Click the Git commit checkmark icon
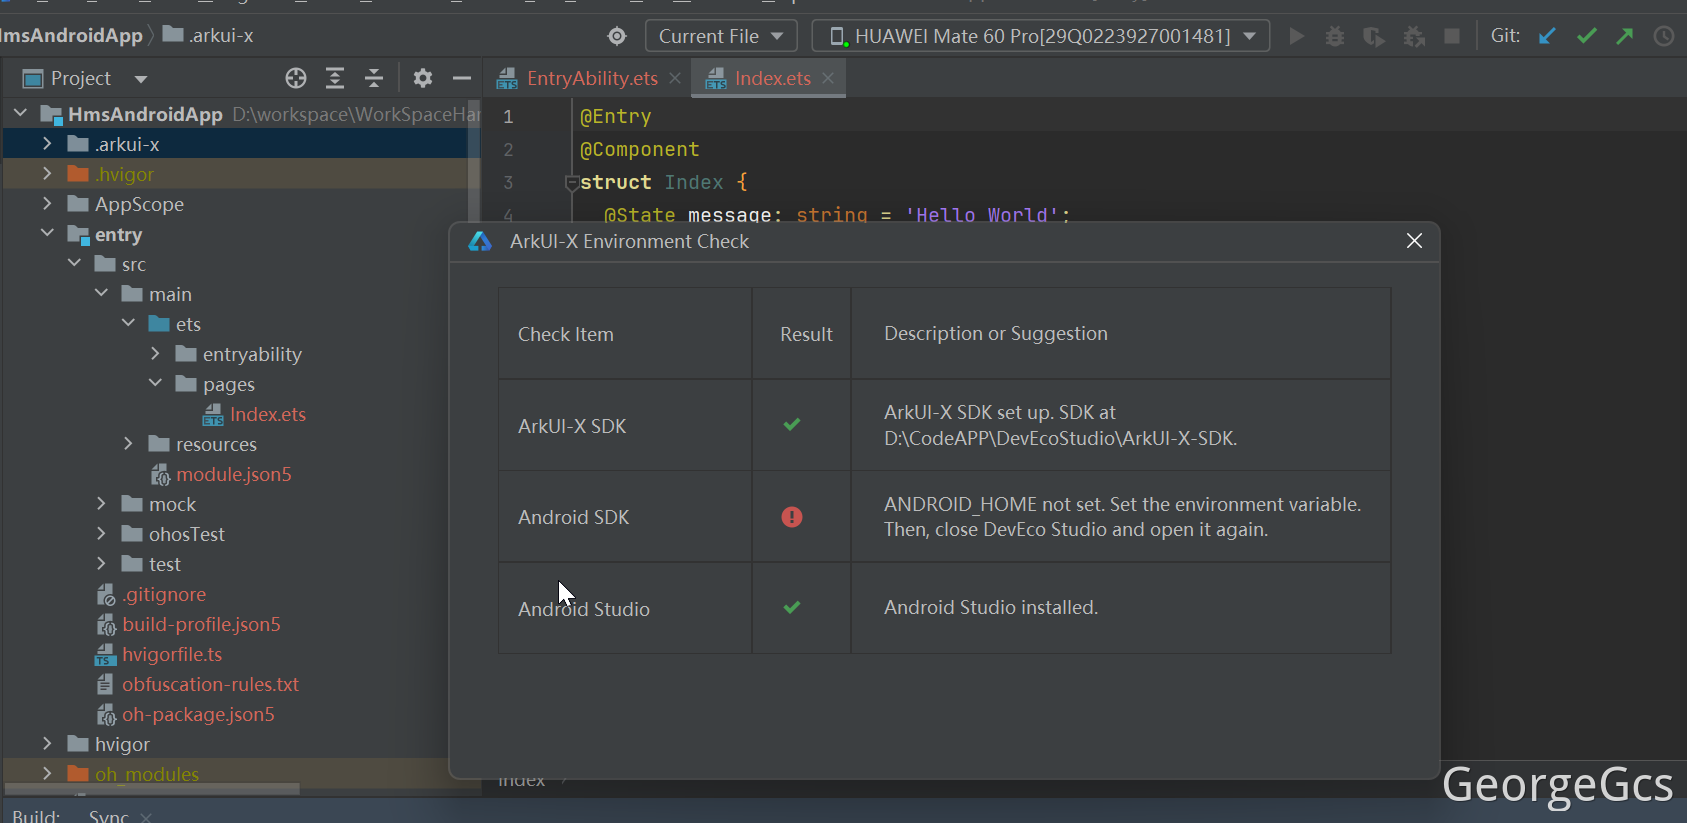Screen dimensions: 1687x823 click(1586, 36)
